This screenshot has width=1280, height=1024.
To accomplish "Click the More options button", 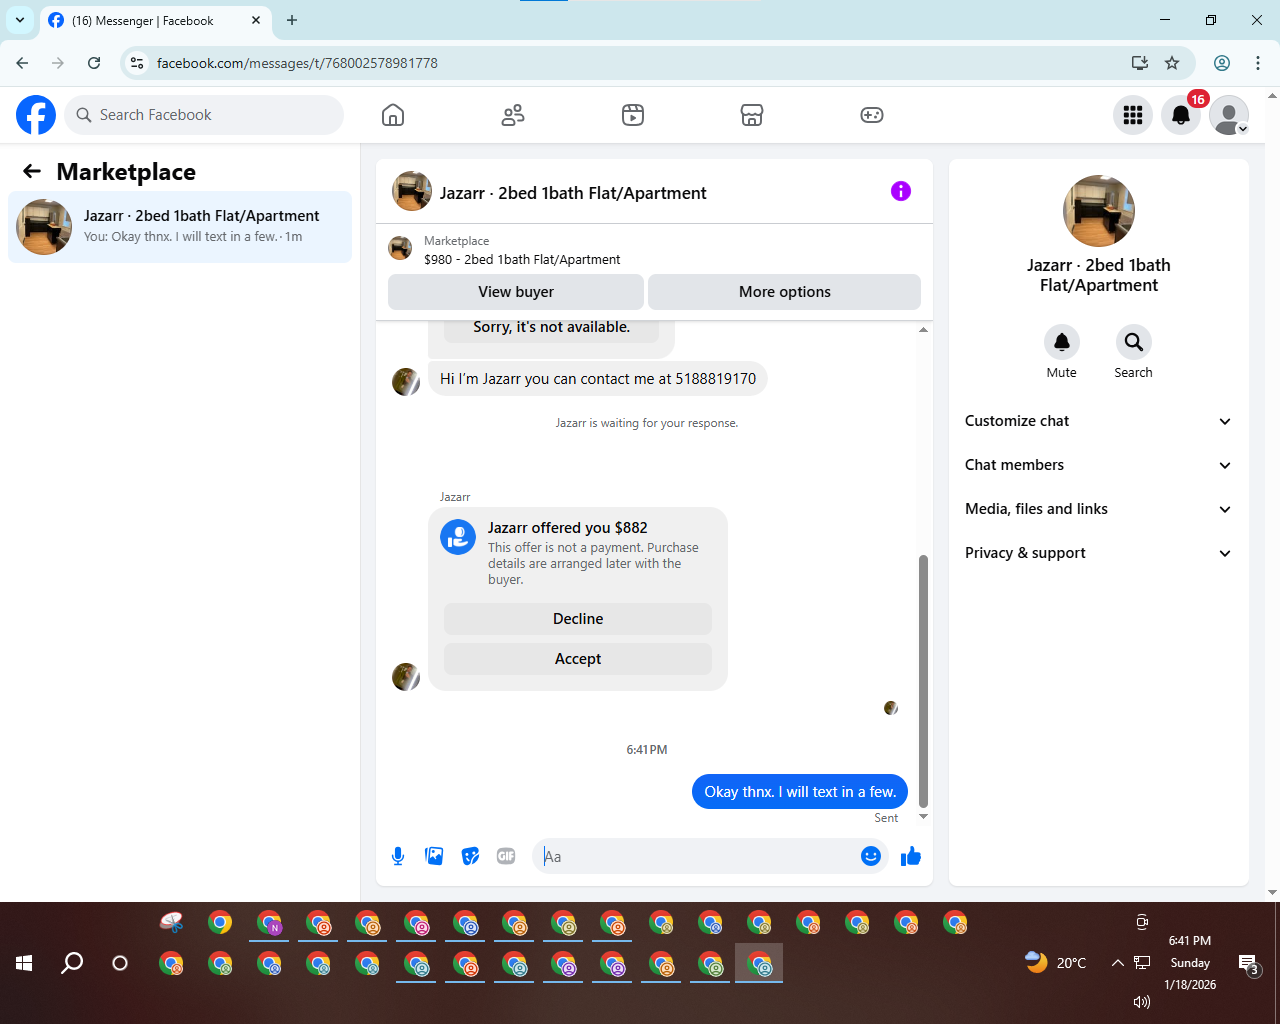I will tap(785, 292).
